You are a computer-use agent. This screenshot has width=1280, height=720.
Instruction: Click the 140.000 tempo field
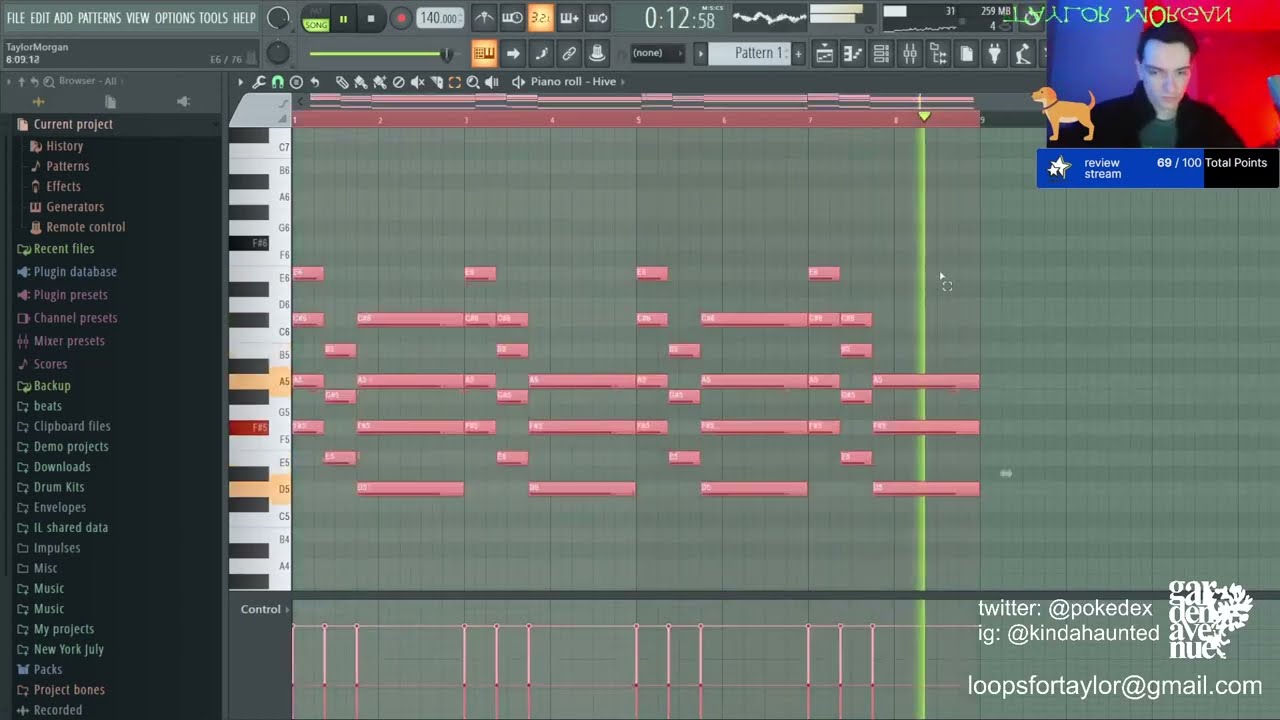(x=439, y=18)
